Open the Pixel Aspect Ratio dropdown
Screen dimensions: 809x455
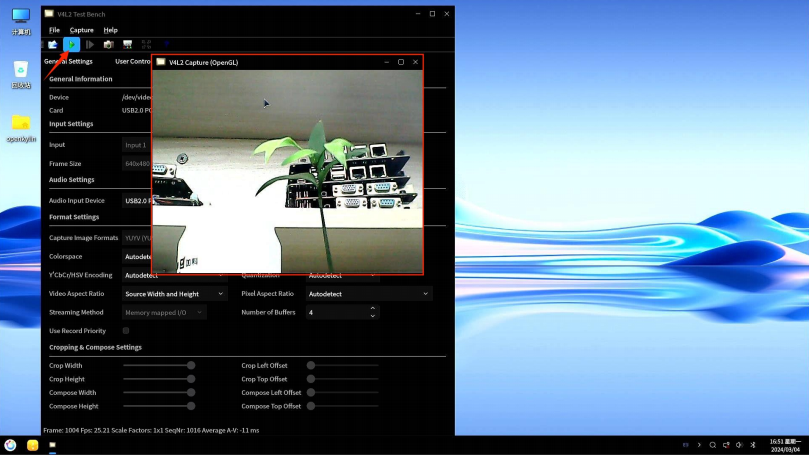[368, 294]
